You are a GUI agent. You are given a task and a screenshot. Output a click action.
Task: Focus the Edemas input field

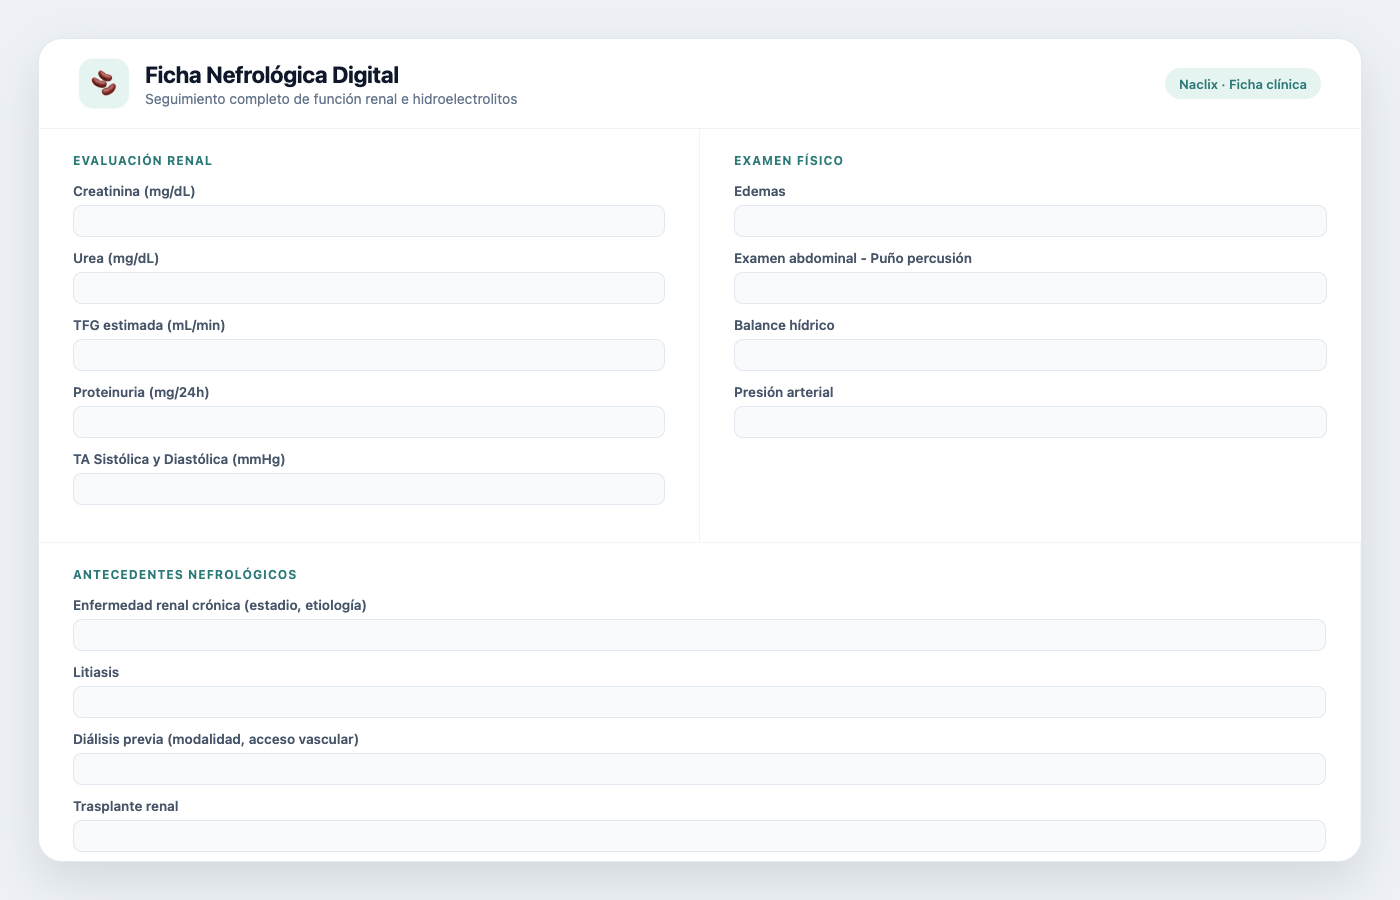1030,221
